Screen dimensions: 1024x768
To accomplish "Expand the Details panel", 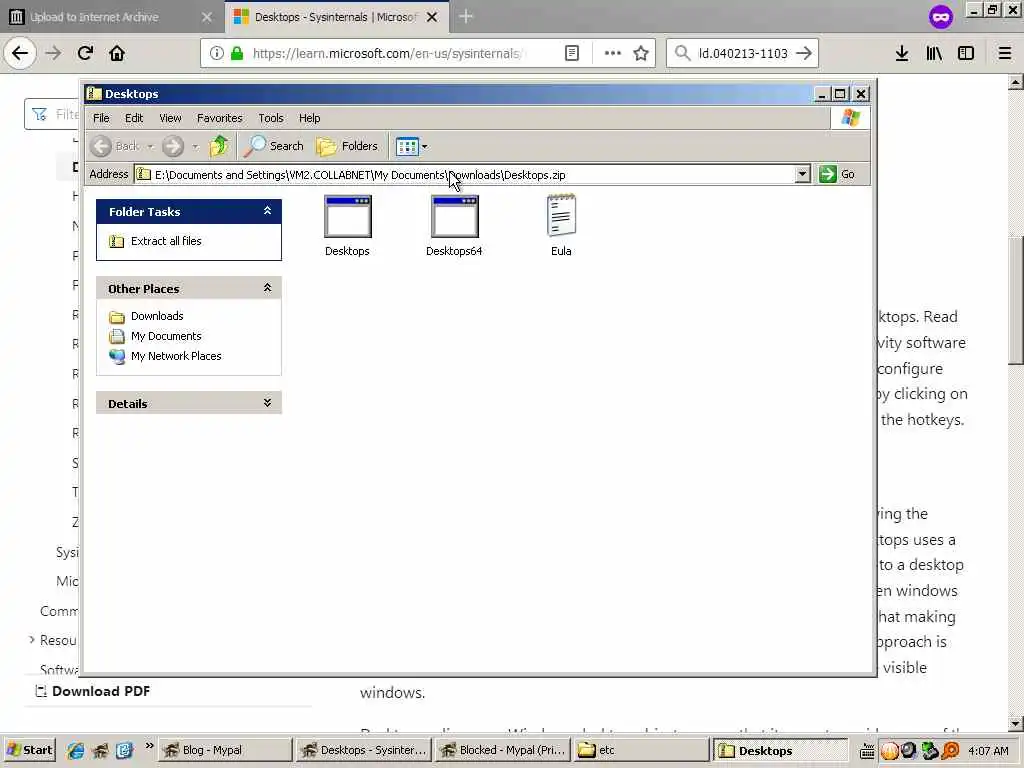I will (x=267, y=403).
